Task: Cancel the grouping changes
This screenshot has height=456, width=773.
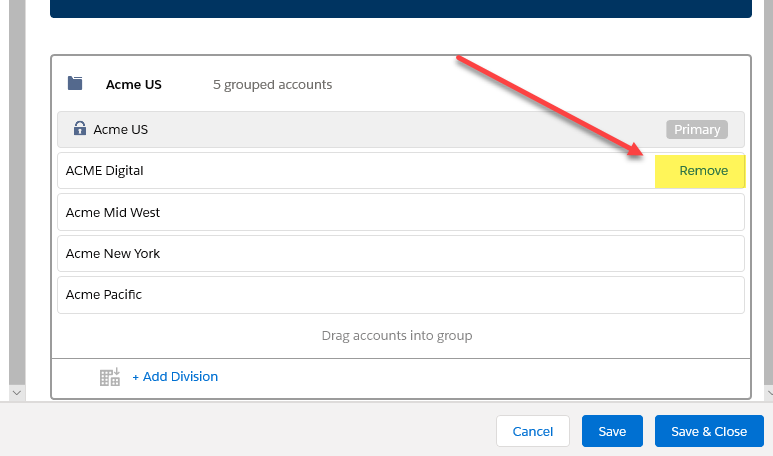Action: pyautogui.click(x=533, y=431)
